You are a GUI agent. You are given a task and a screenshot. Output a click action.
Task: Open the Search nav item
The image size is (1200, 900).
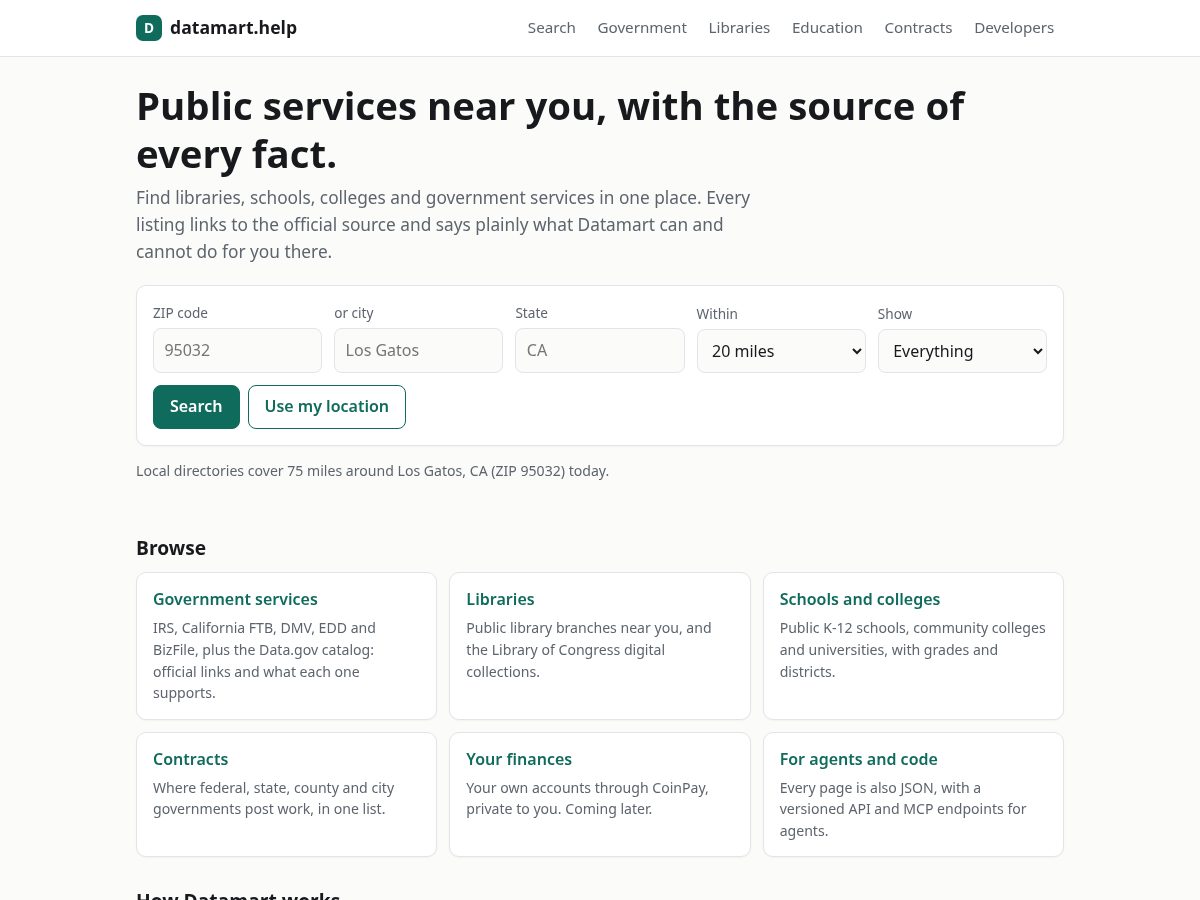(551, 28)
